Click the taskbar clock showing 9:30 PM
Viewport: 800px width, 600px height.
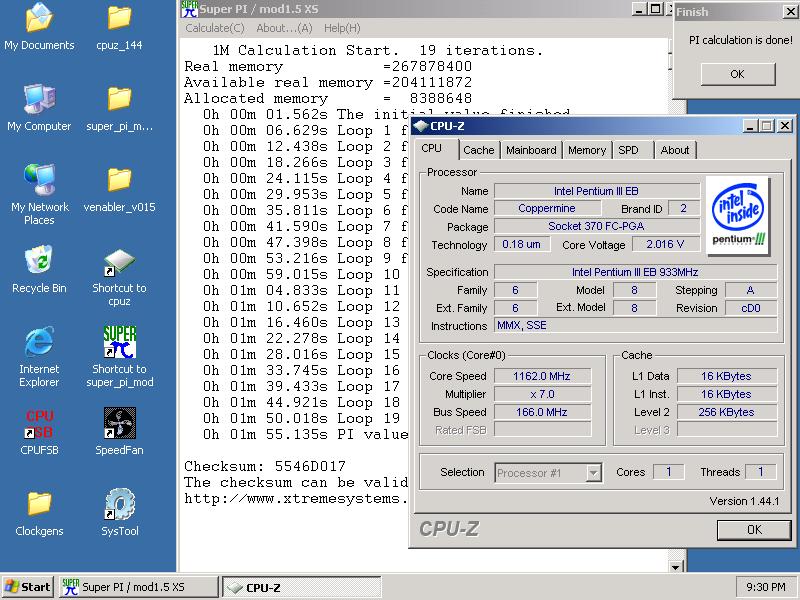click(x=765, y=587)
